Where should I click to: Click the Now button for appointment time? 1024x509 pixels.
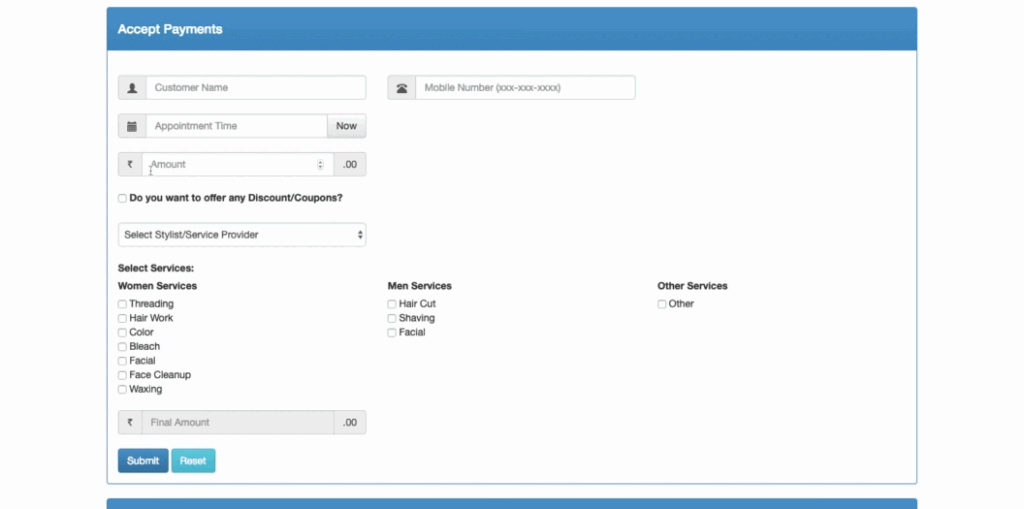tap(347, 126)
